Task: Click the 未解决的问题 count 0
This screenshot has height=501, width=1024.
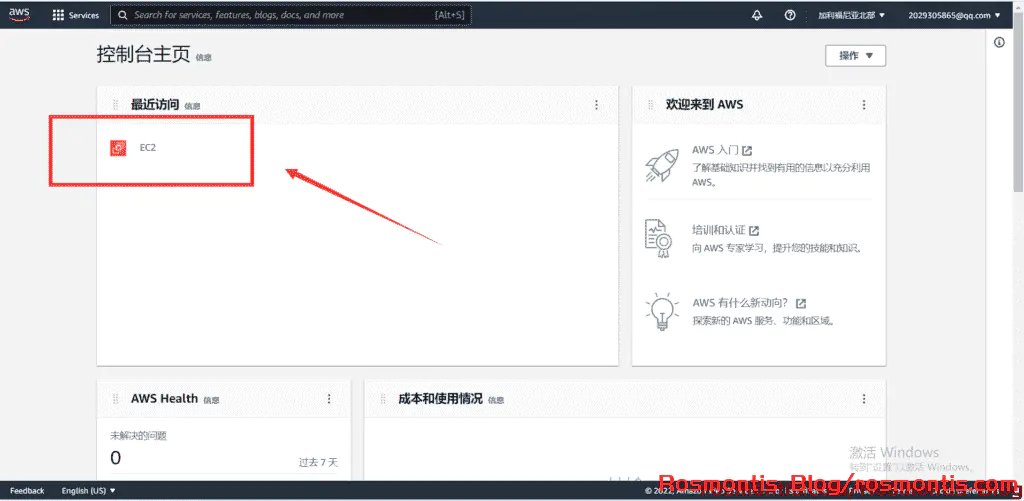Action: (x=116, y=458)
